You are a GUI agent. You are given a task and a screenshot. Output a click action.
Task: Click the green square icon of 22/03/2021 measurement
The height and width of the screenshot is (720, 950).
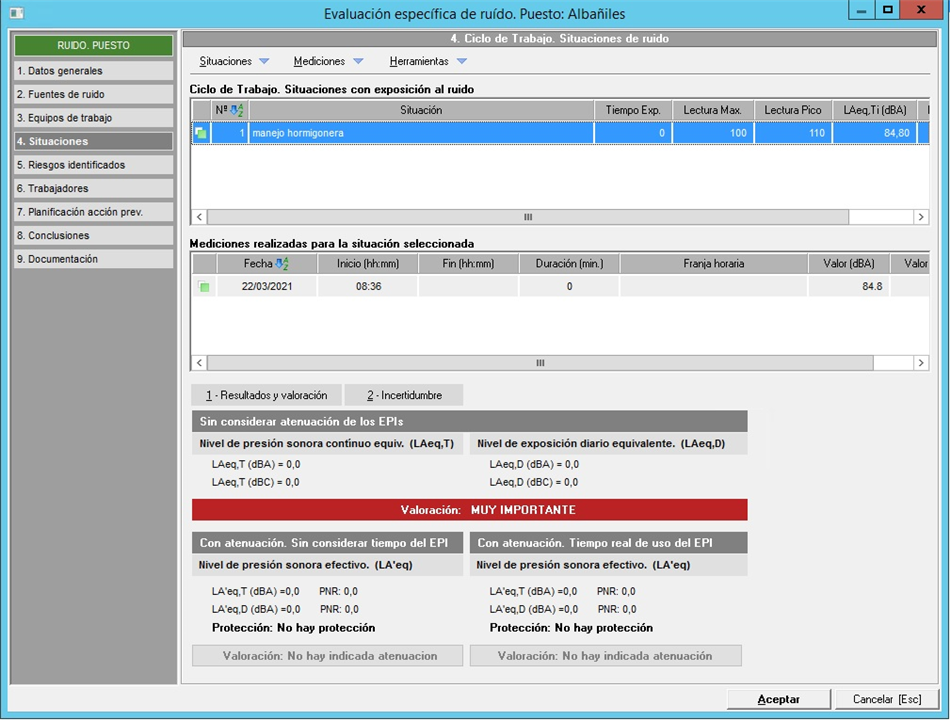204,287
